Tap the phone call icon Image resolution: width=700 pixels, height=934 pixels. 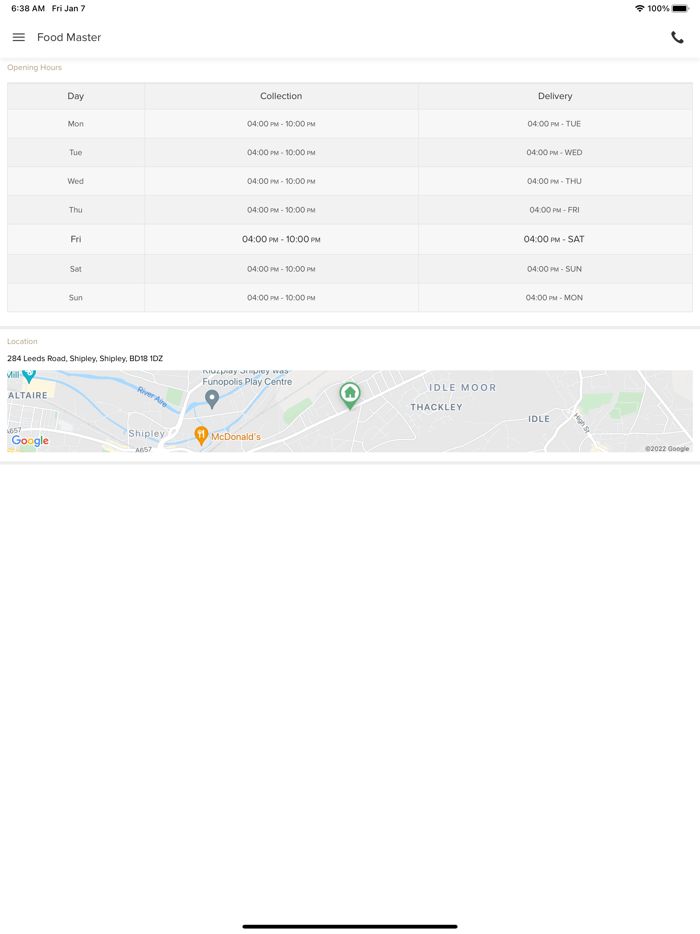[x=677, y=38]
